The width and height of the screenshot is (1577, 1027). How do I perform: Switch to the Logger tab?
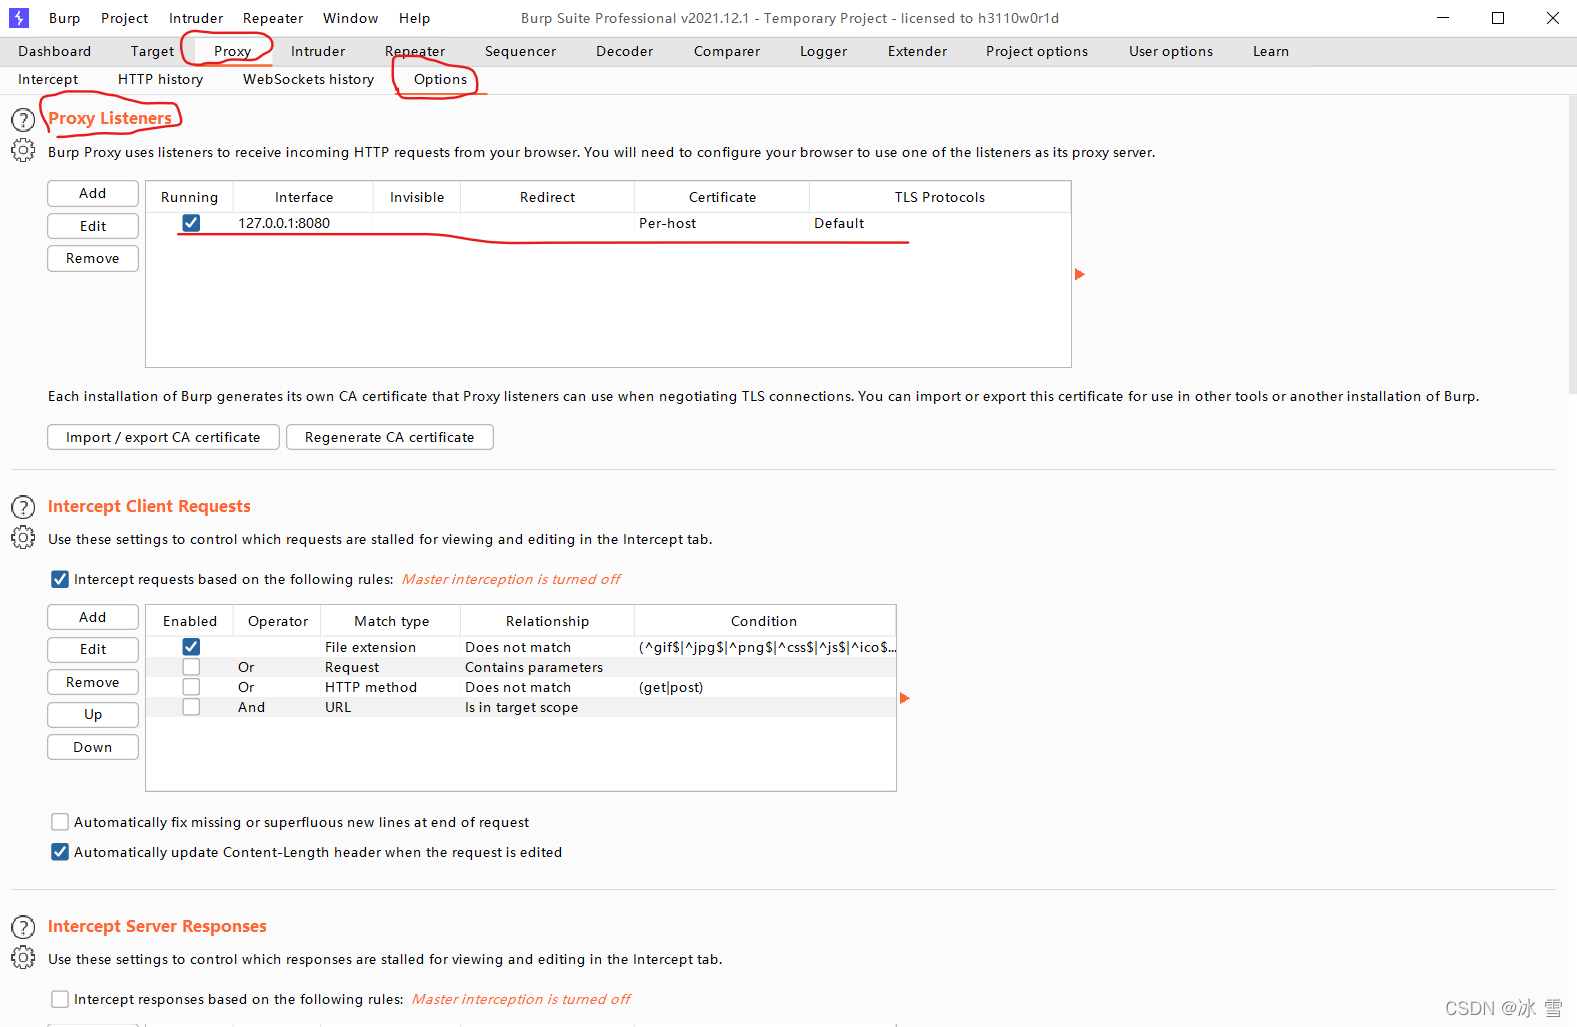[823, 51]
